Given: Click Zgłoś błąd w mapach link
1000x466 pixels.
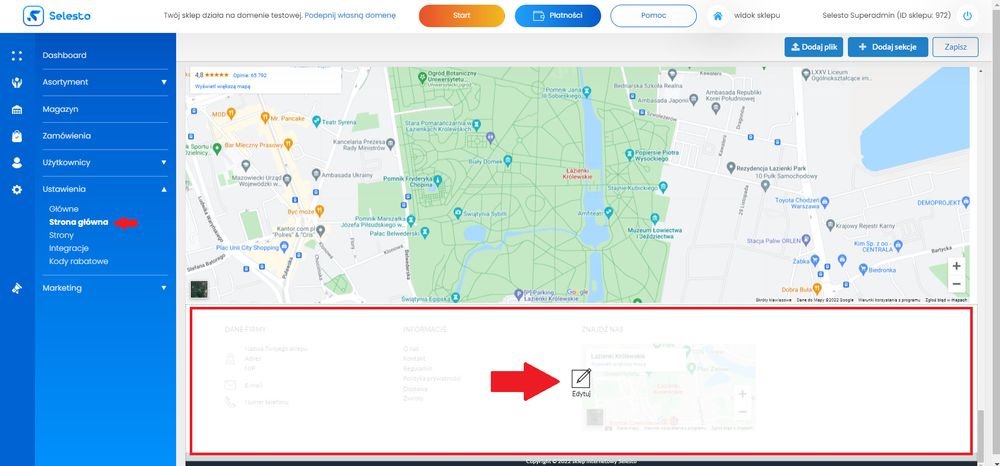Looking at the screenshot, I should point(948,299).
